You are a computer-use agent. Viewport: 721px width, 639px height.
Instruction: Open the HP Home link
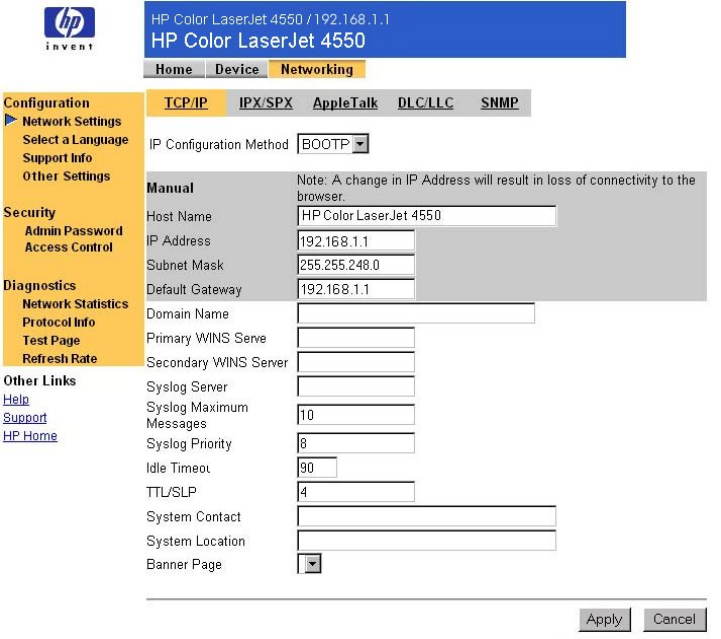tap(30, 435)
